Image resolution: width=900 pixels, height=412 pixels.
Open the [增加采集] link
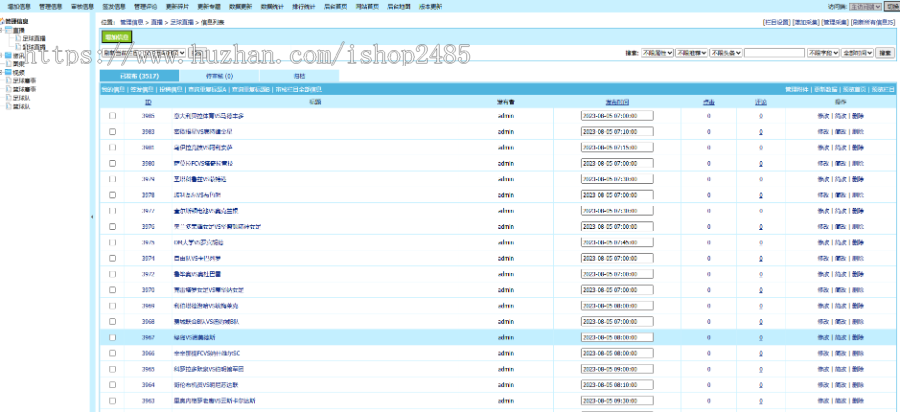(x=806, y=22)
